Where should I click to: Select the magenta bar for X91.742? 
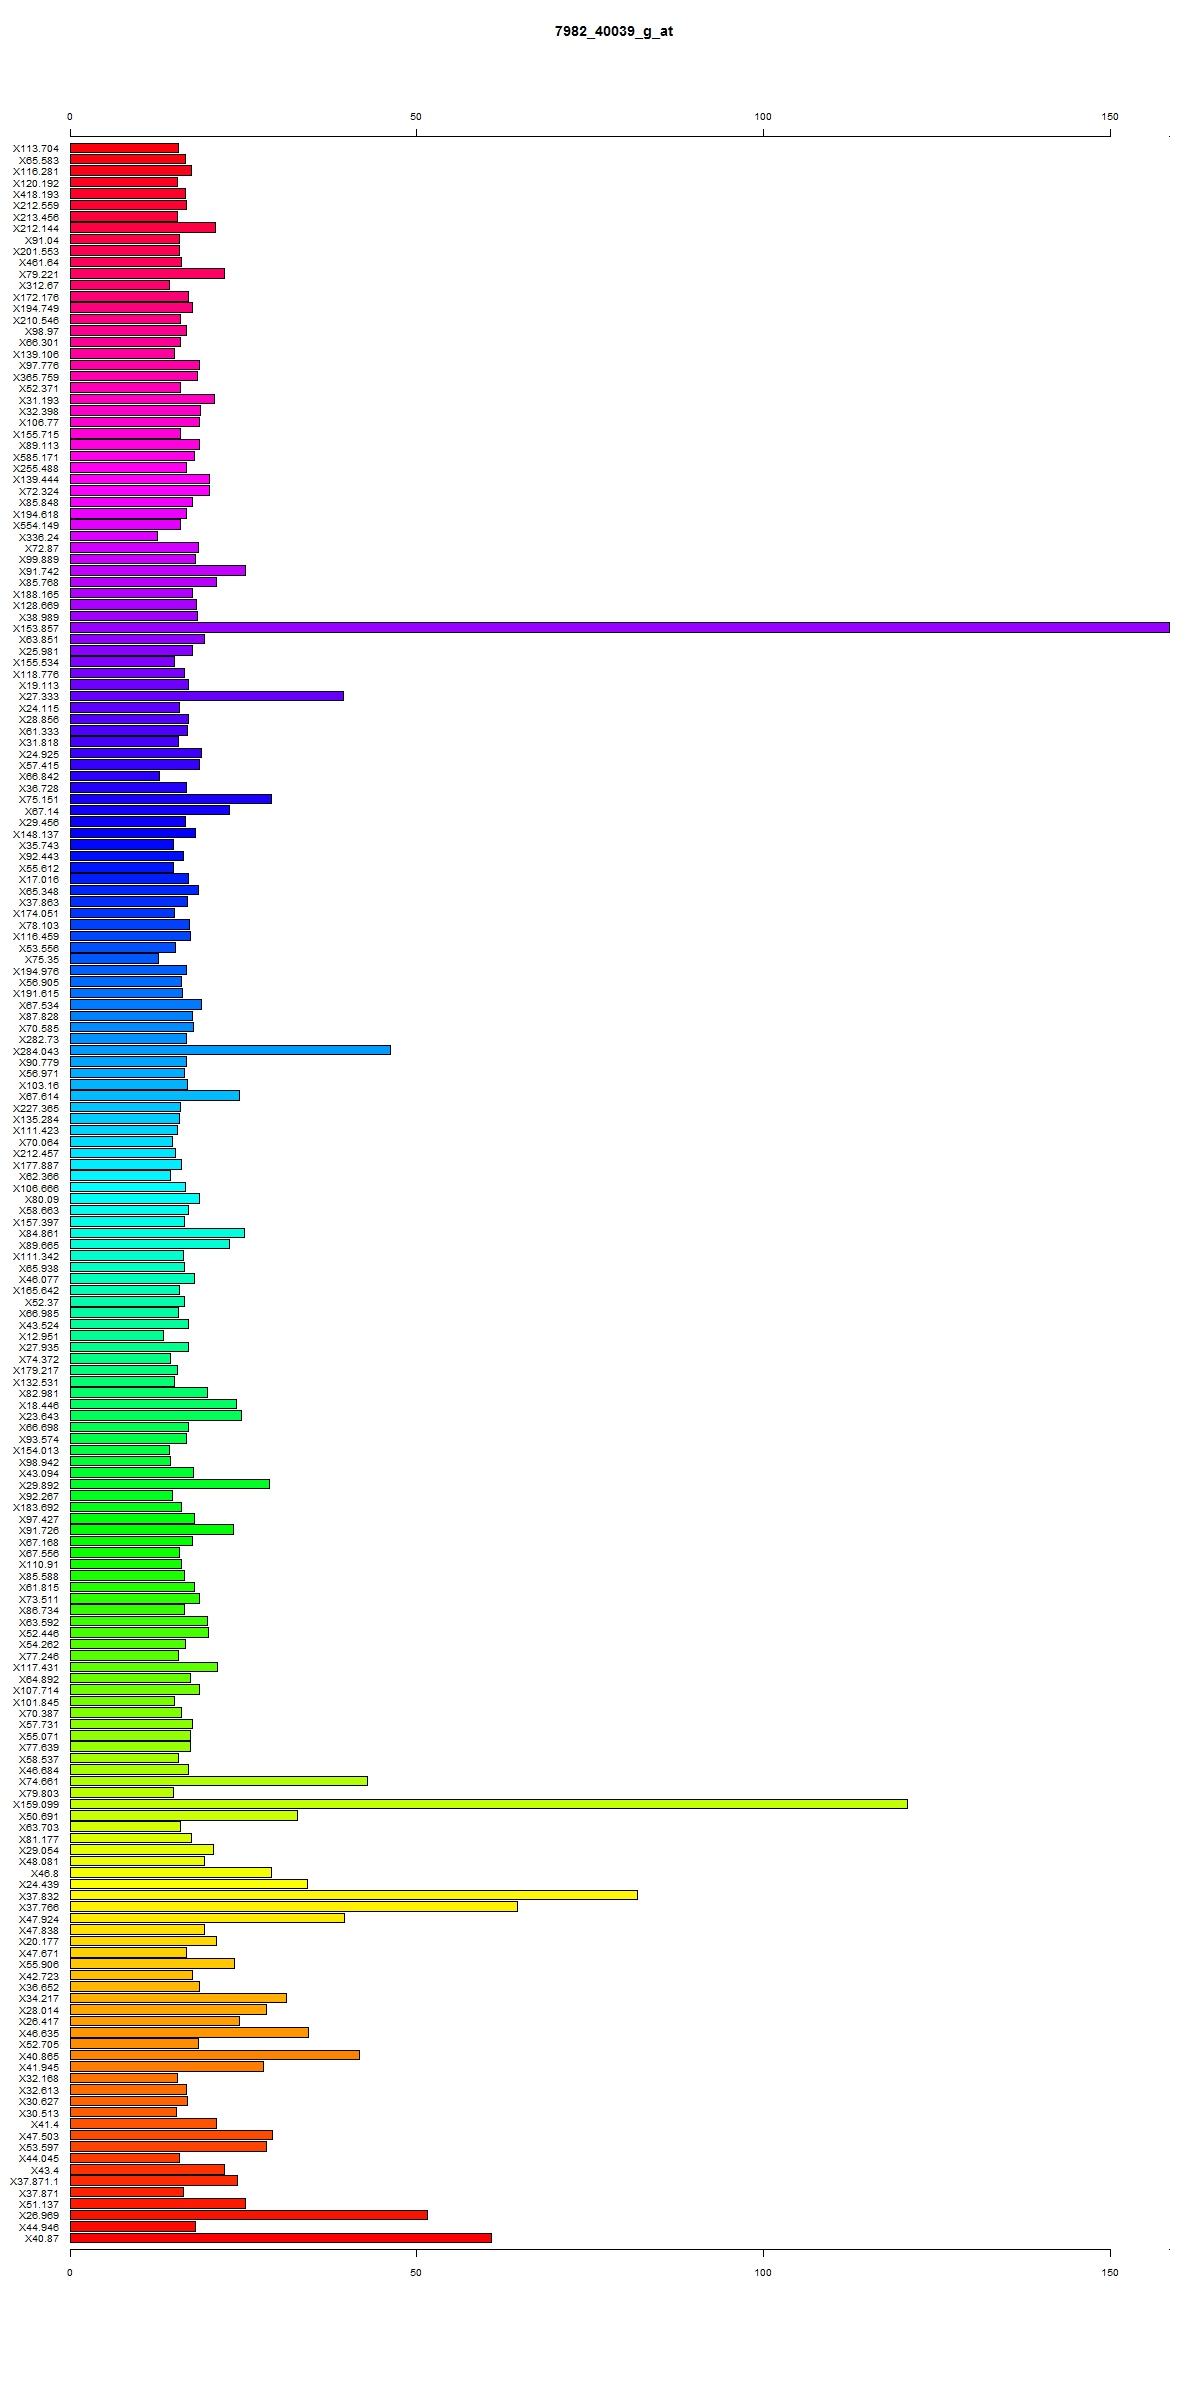point(158,571)
